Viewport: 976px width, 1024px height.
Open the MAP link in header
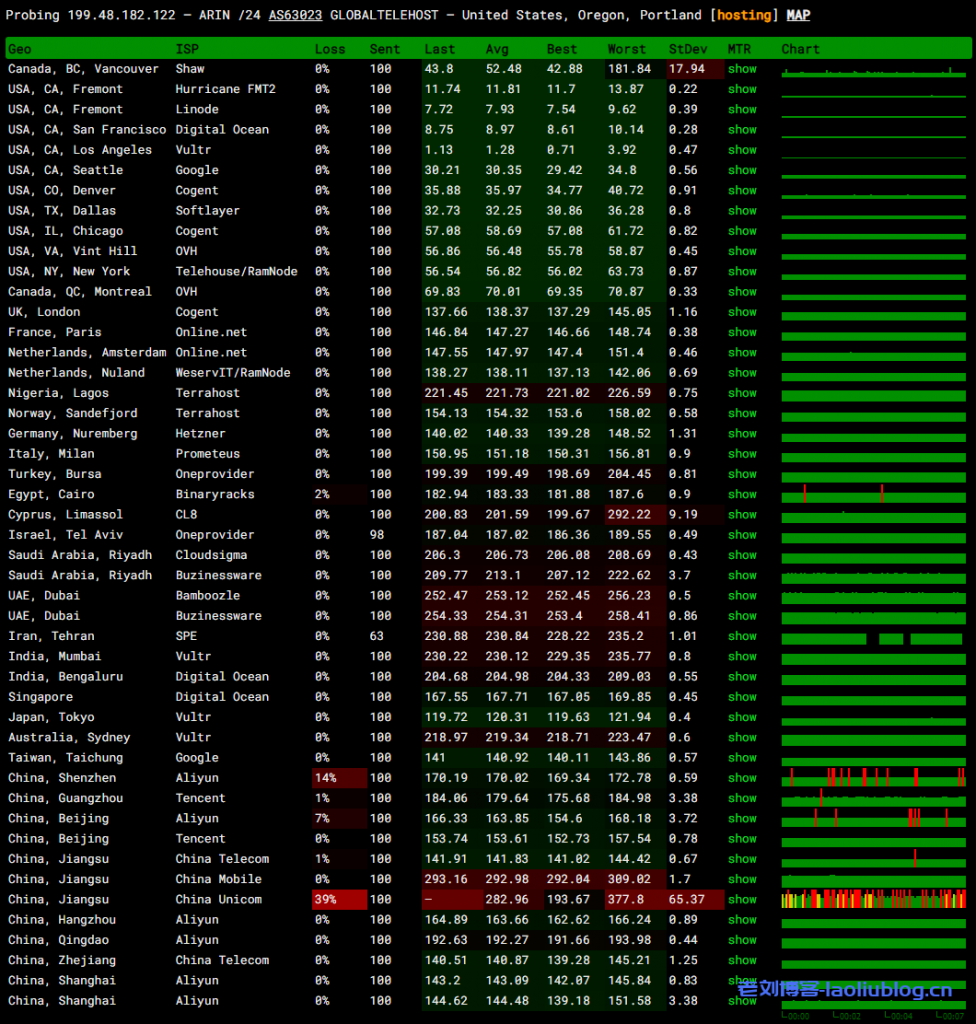coord(798,16)
